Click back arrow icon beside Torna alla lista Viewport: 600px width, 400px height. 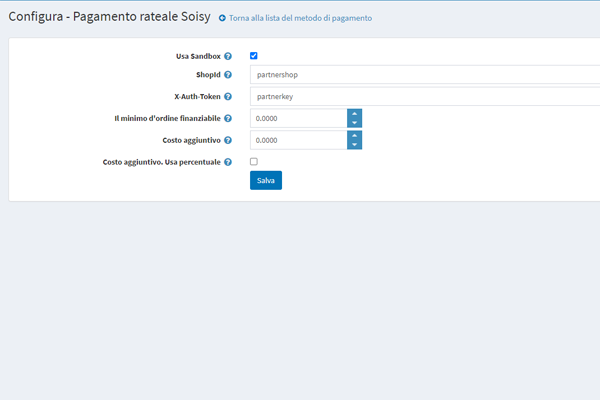tap(222, 18)
